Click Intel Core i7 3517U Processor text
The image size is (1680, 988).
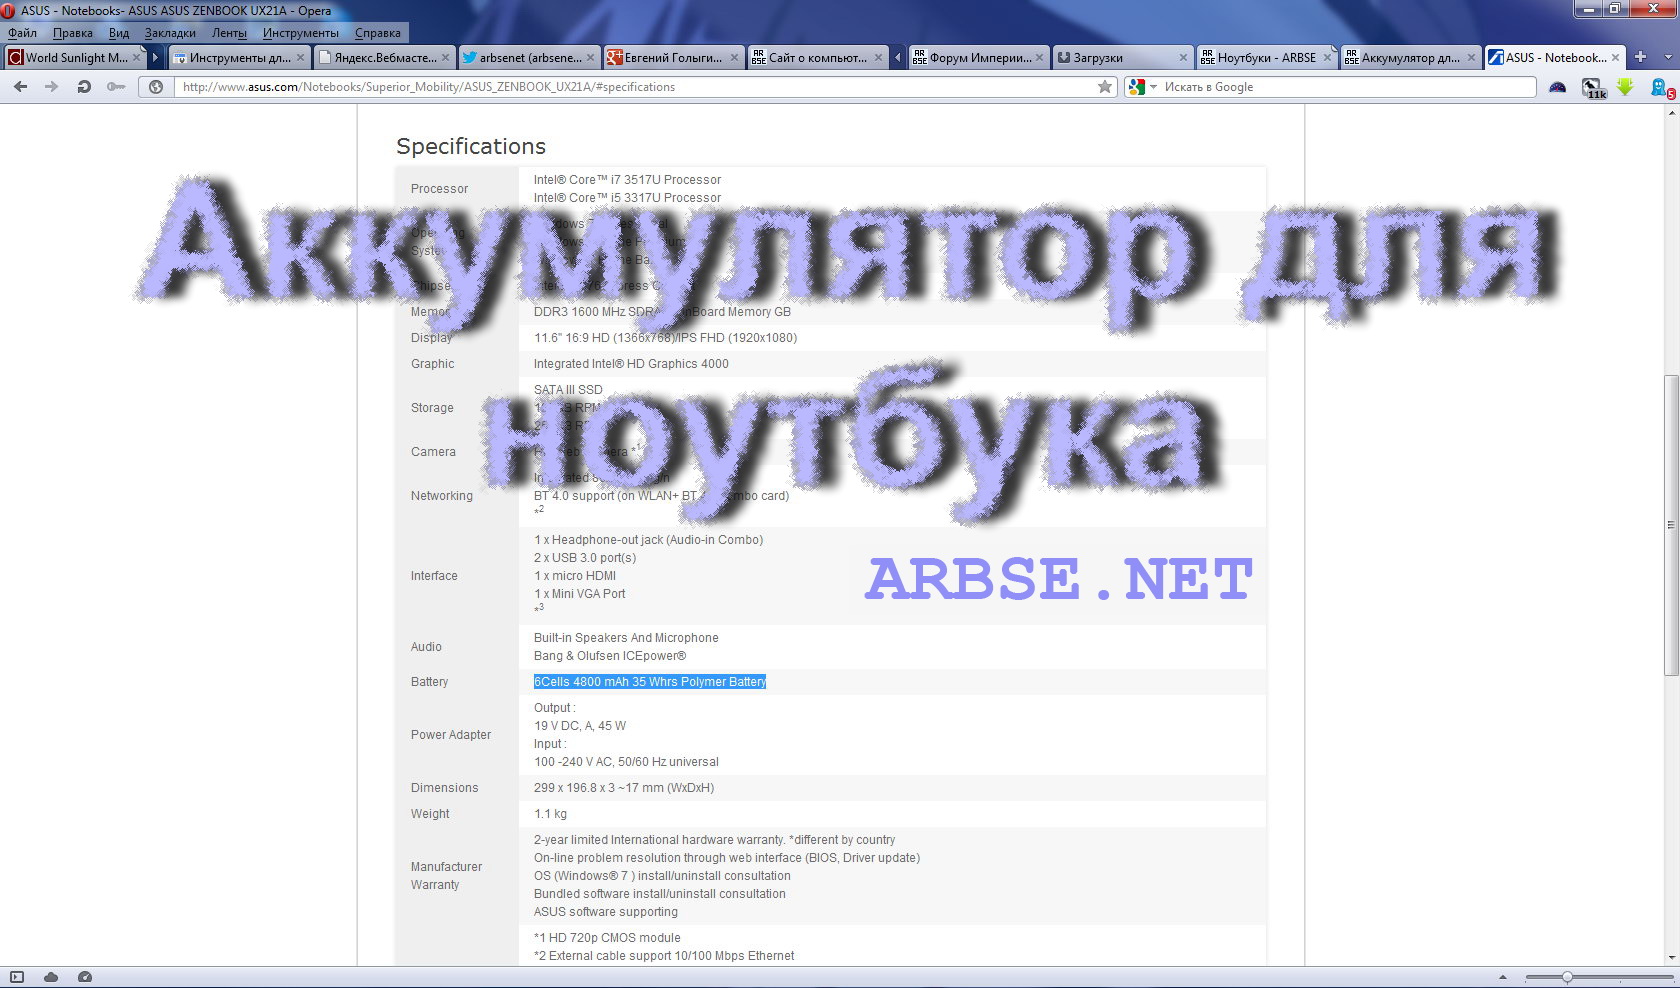[627, 180]
